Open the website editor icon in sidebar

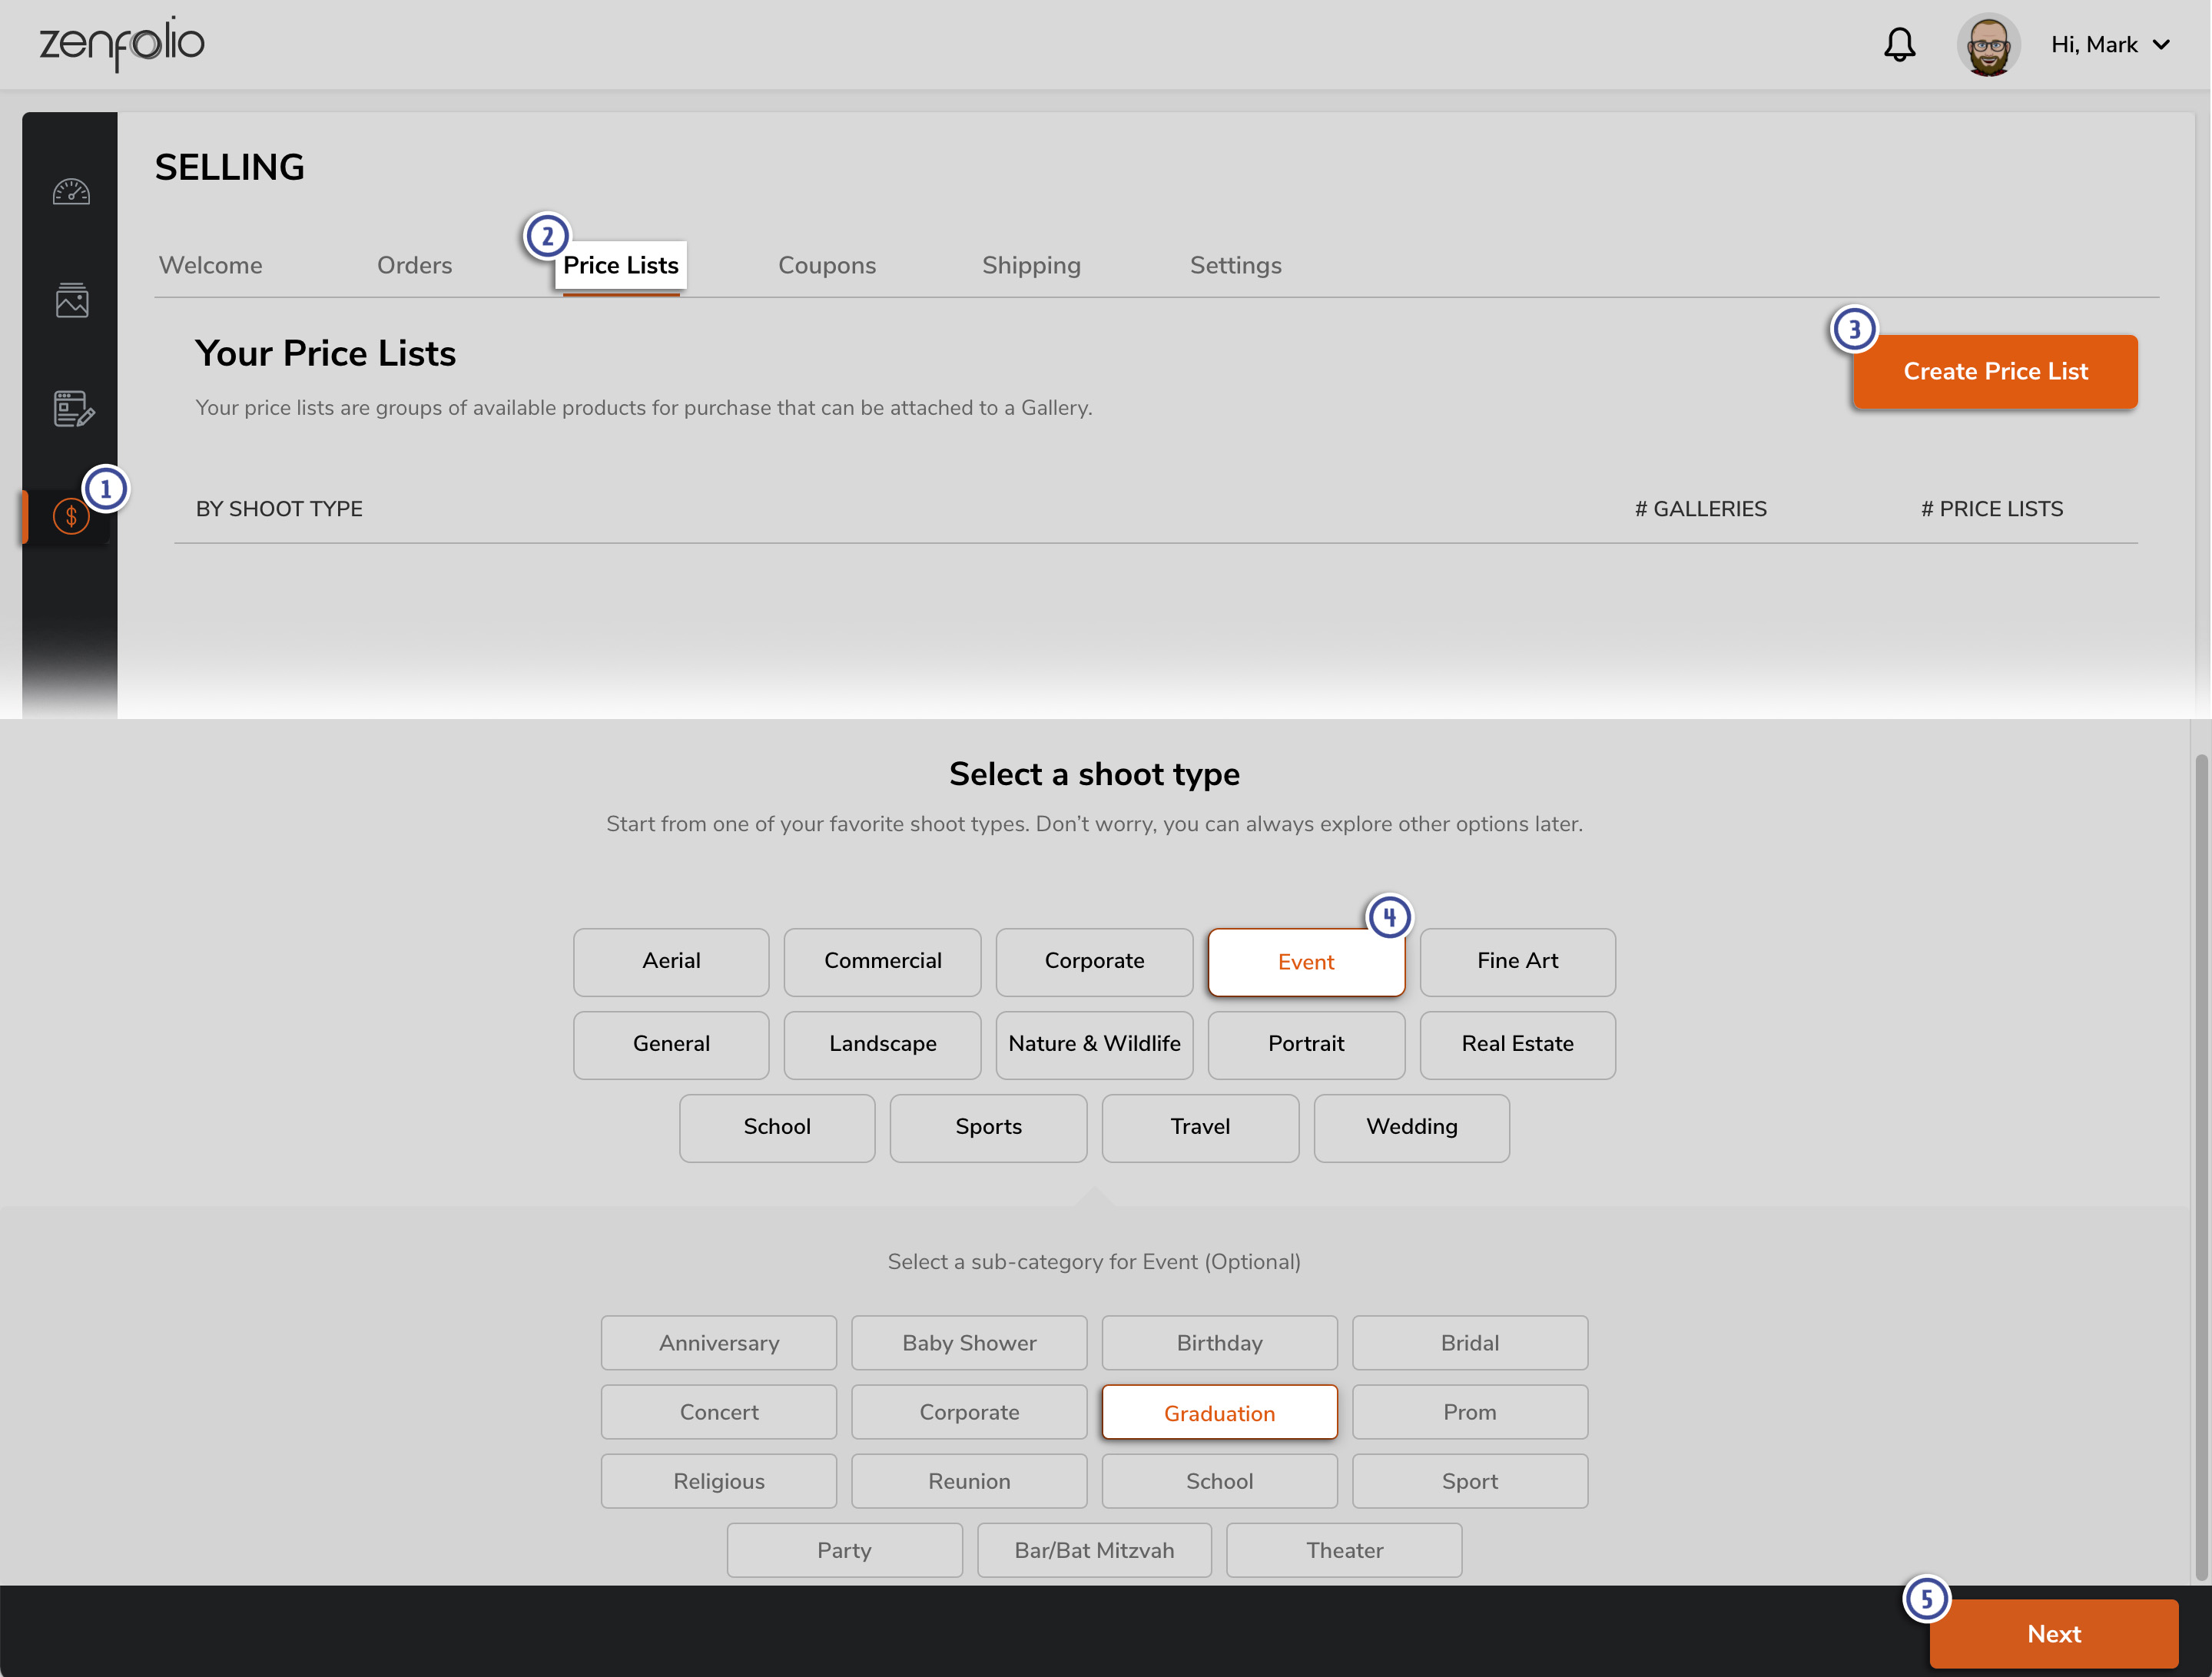[73, 409]
